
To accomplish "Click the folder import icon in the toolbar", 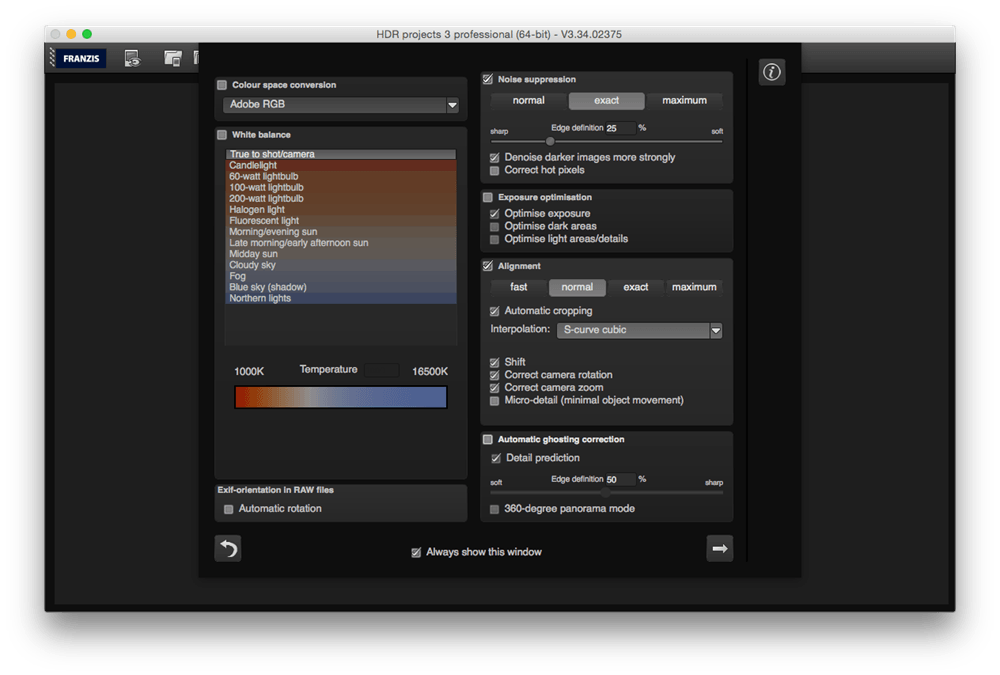I will (x=172, y=59).
